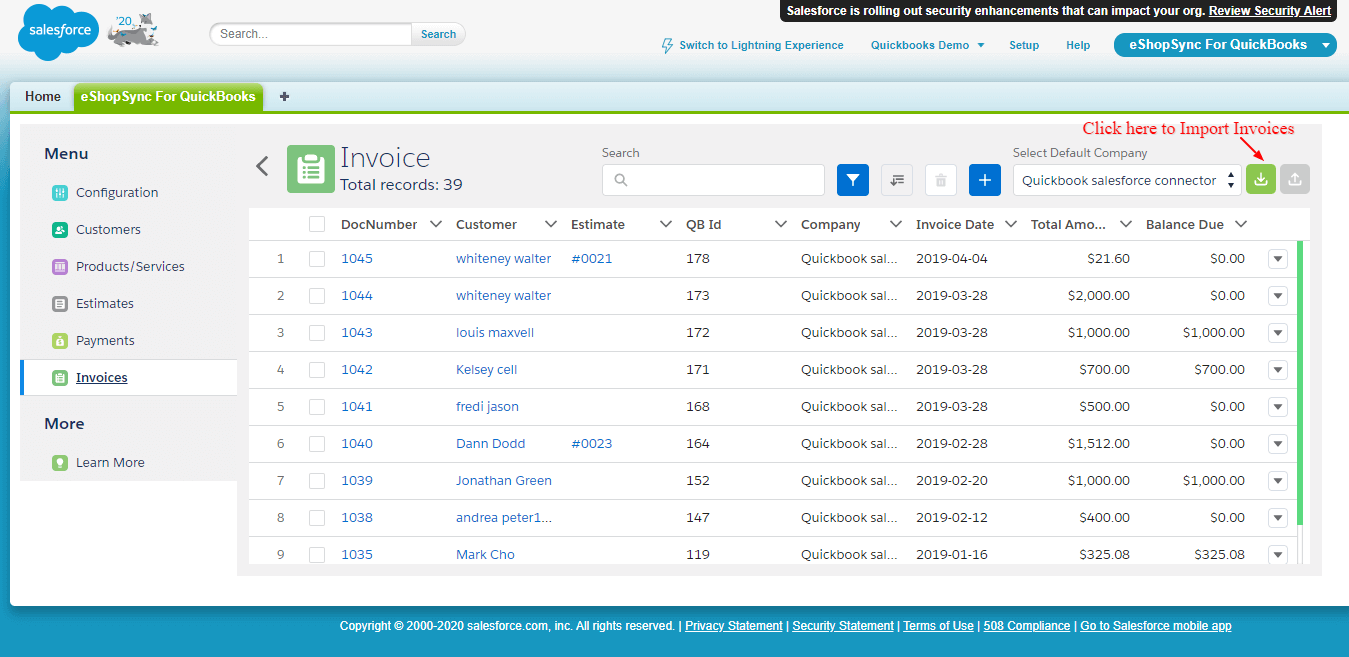Click the green vertical table scrollbar
1349x657 pixels.
coord(1299,380)
